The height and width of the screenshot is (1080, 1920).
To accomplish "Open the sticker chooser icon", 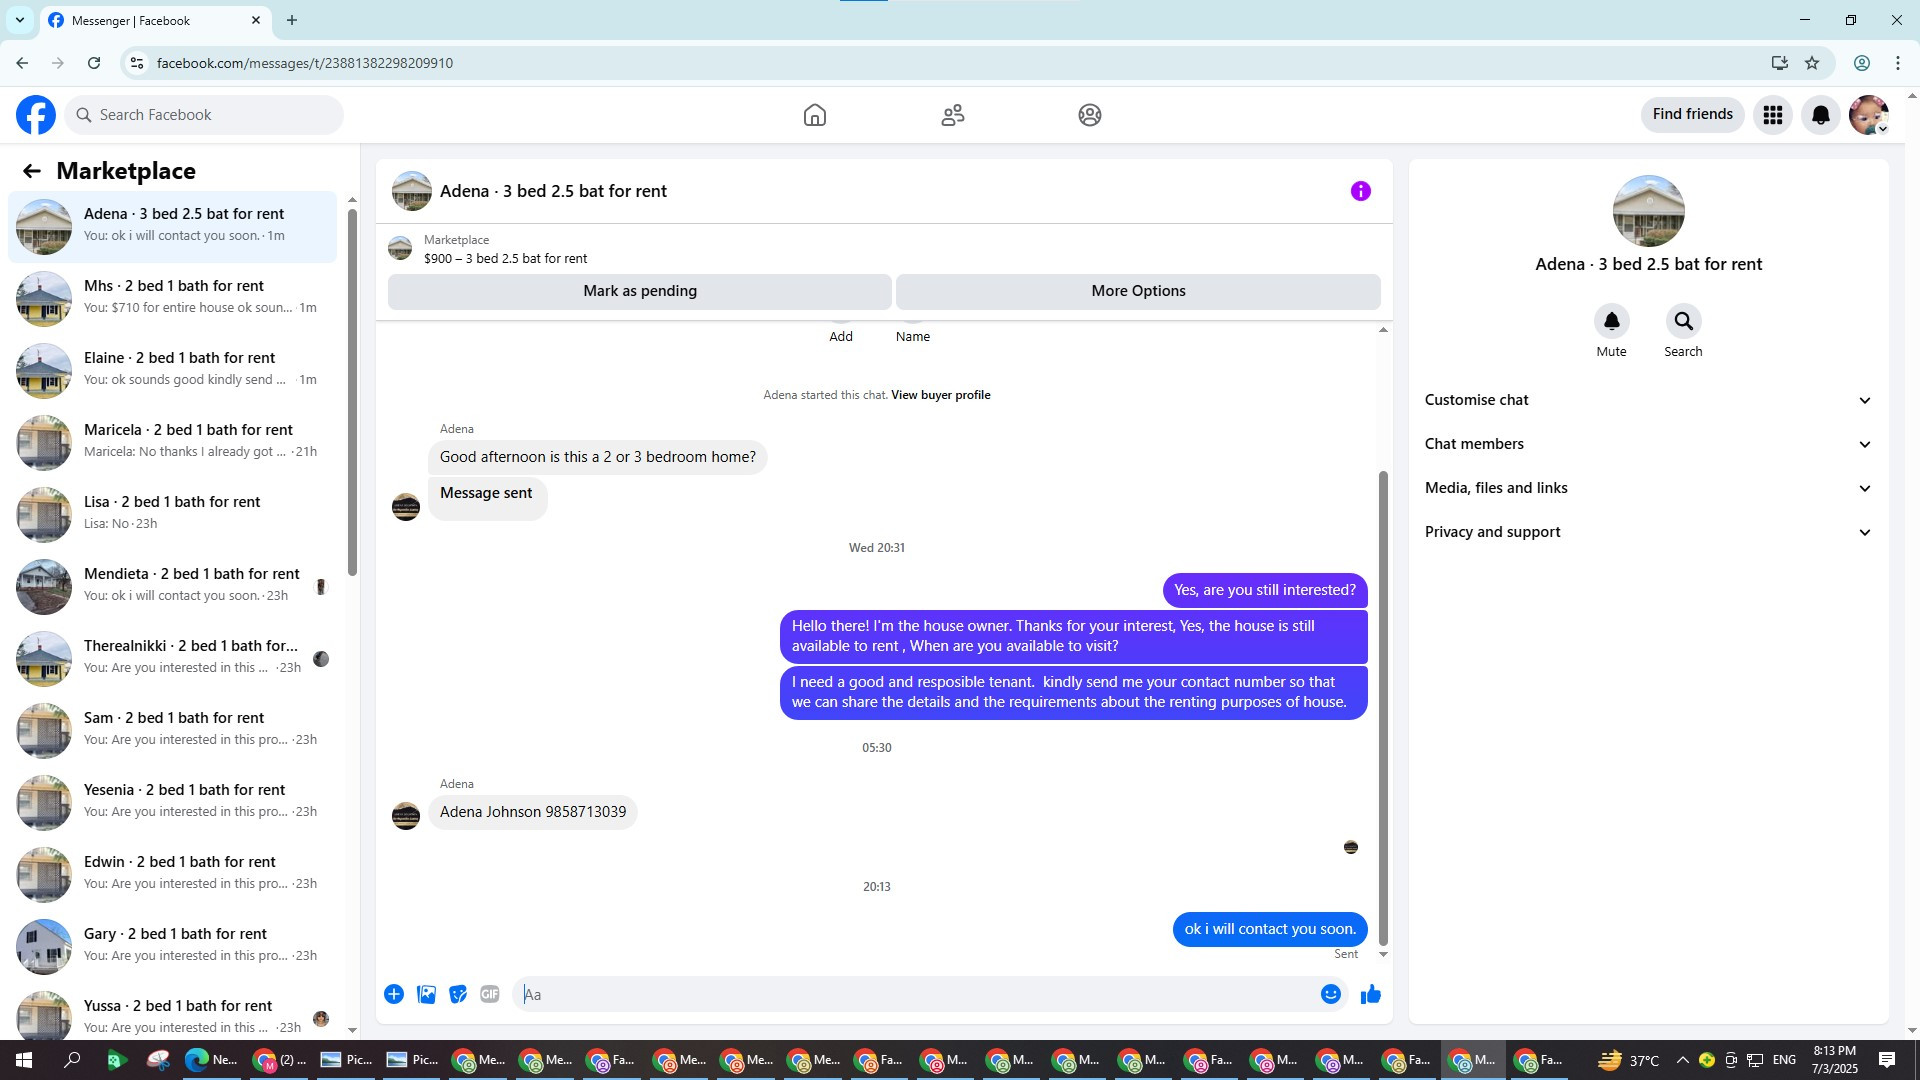I will pyautogui.click(x=458, y=994).
